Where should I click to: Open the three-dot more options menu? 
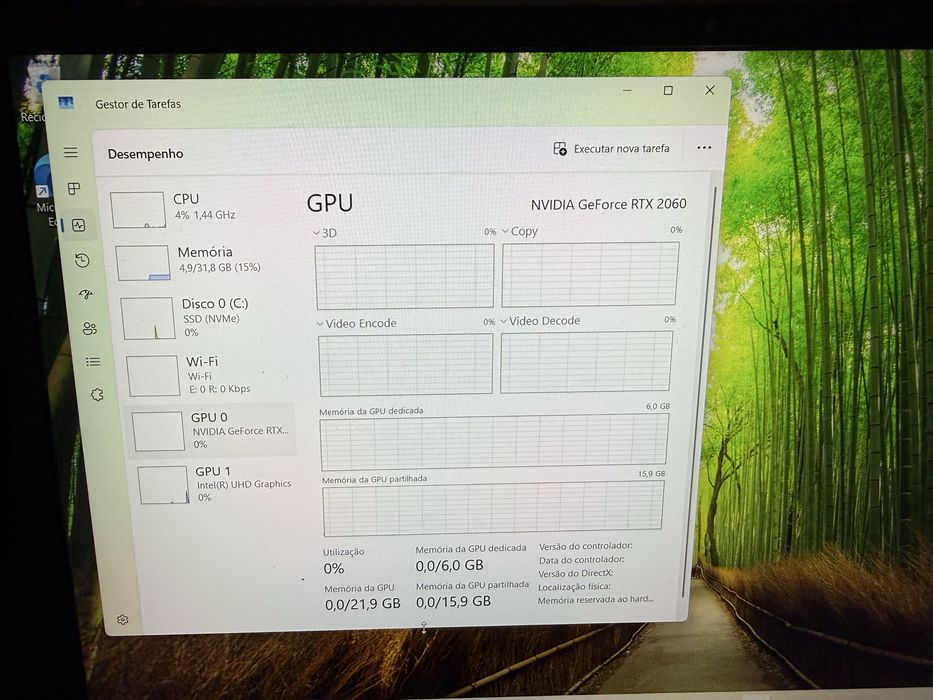coord(704,148)
